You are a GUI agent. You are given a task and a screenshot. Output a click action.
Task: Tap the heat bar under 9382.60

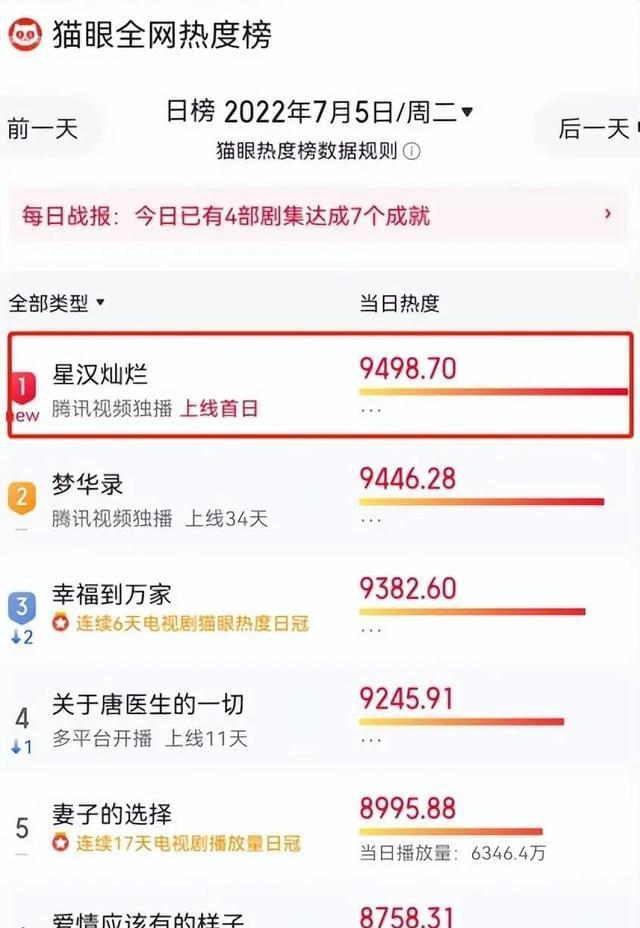(x=472, y=611)
